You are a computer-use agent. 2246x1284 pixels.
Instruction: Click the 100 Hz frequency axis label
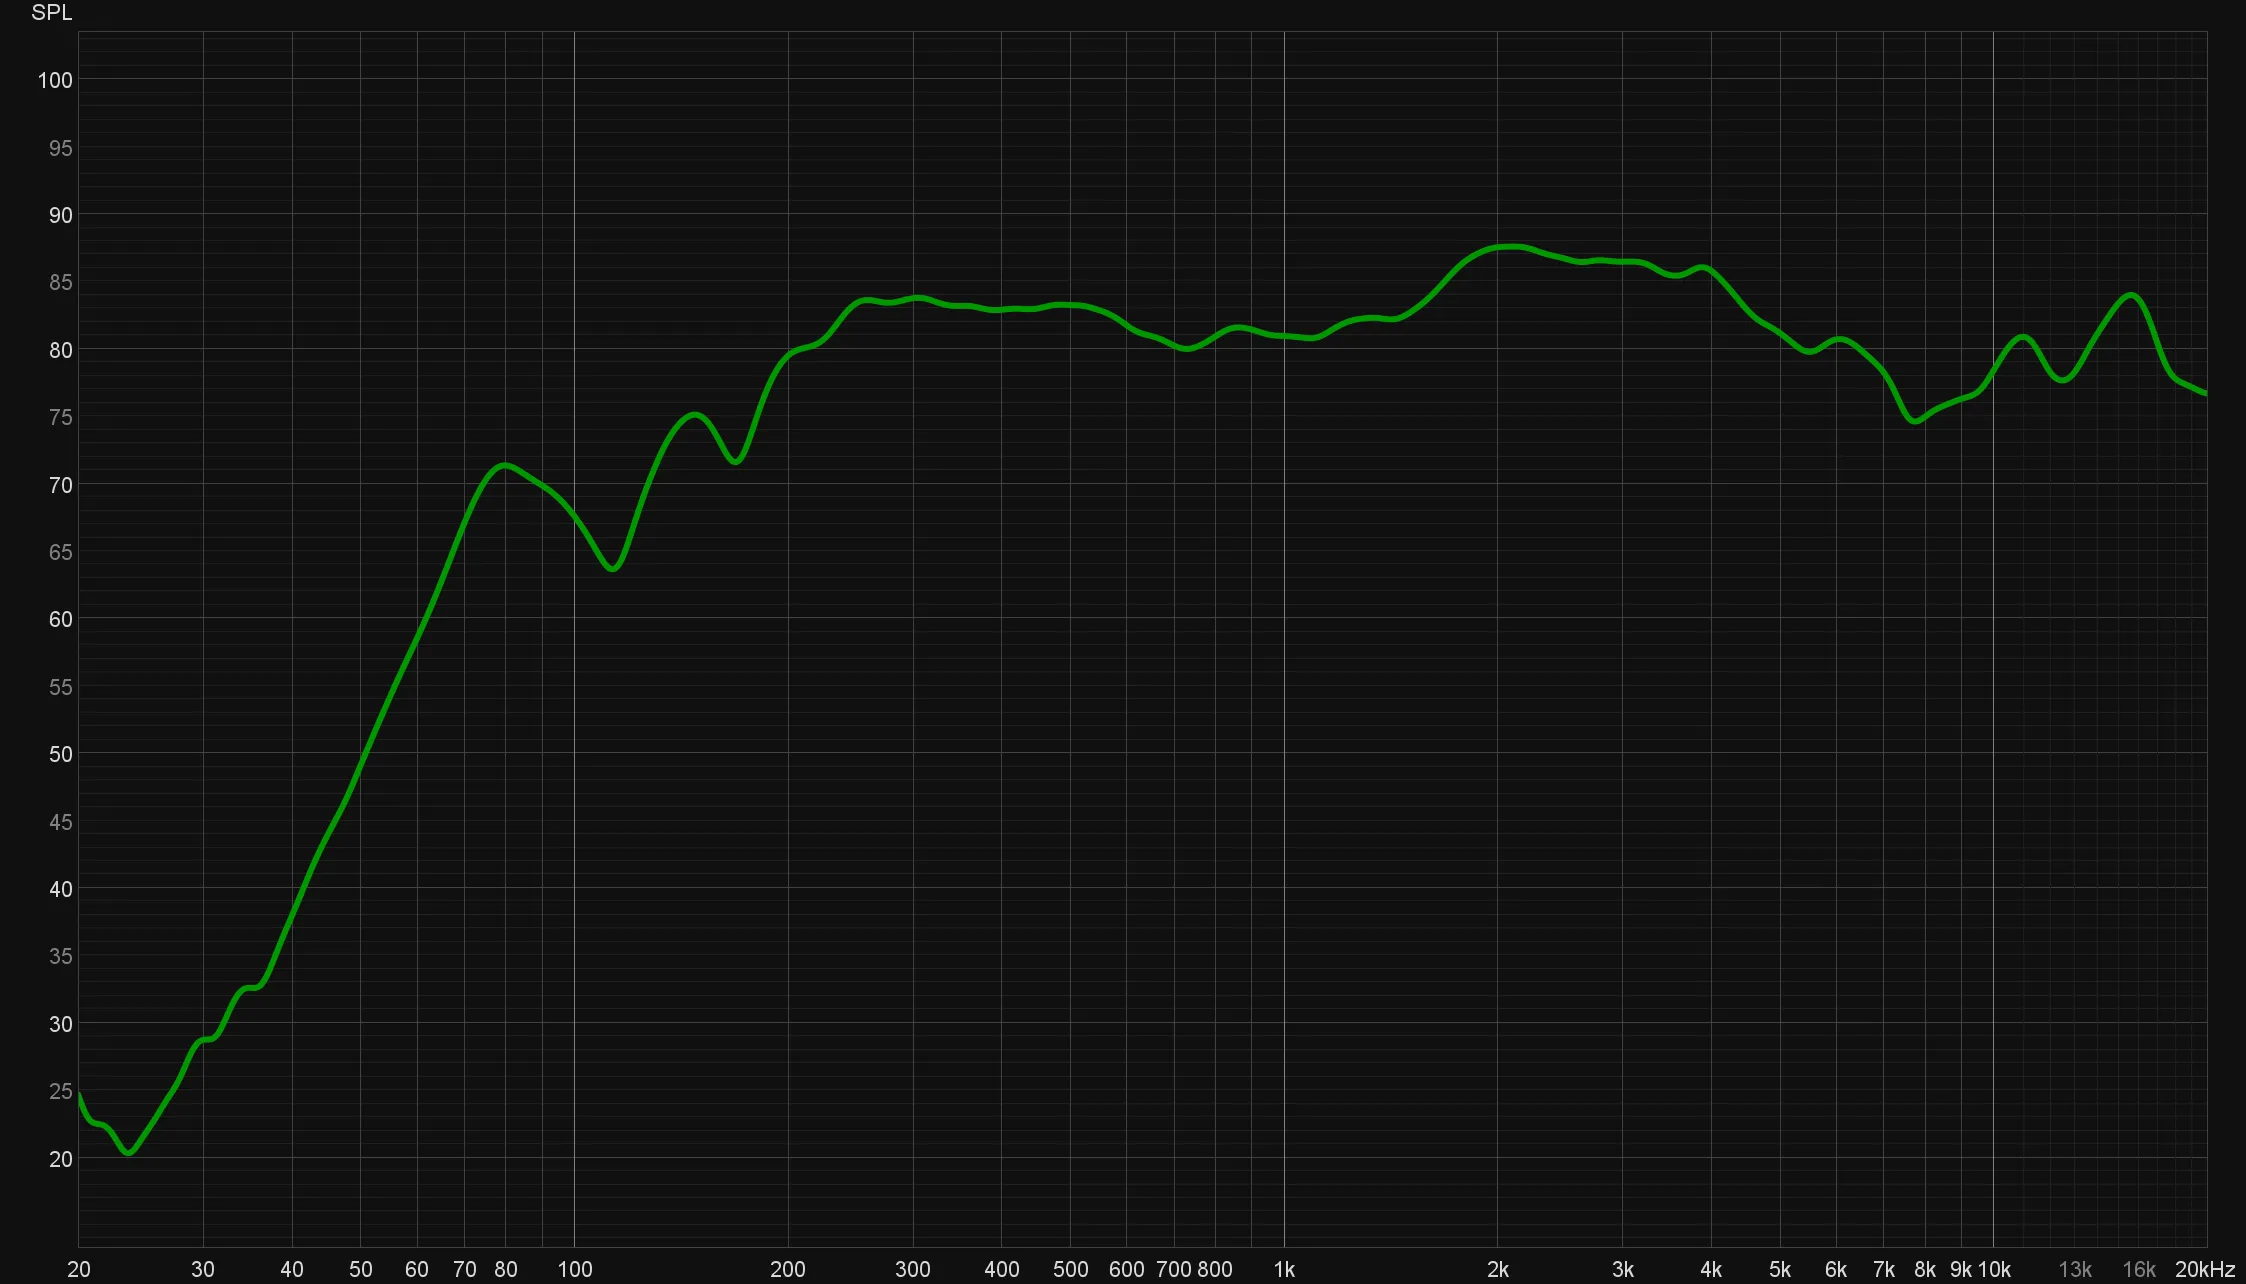pos(574,1269)
